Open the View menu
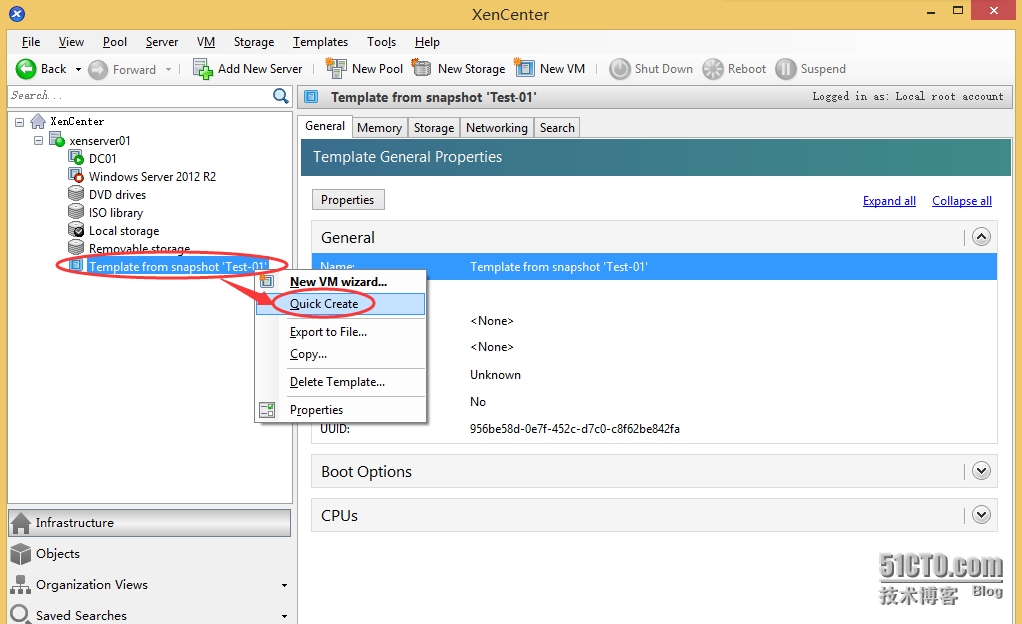This screenshot has height=624, width=1022. click(x=71, y=42)
